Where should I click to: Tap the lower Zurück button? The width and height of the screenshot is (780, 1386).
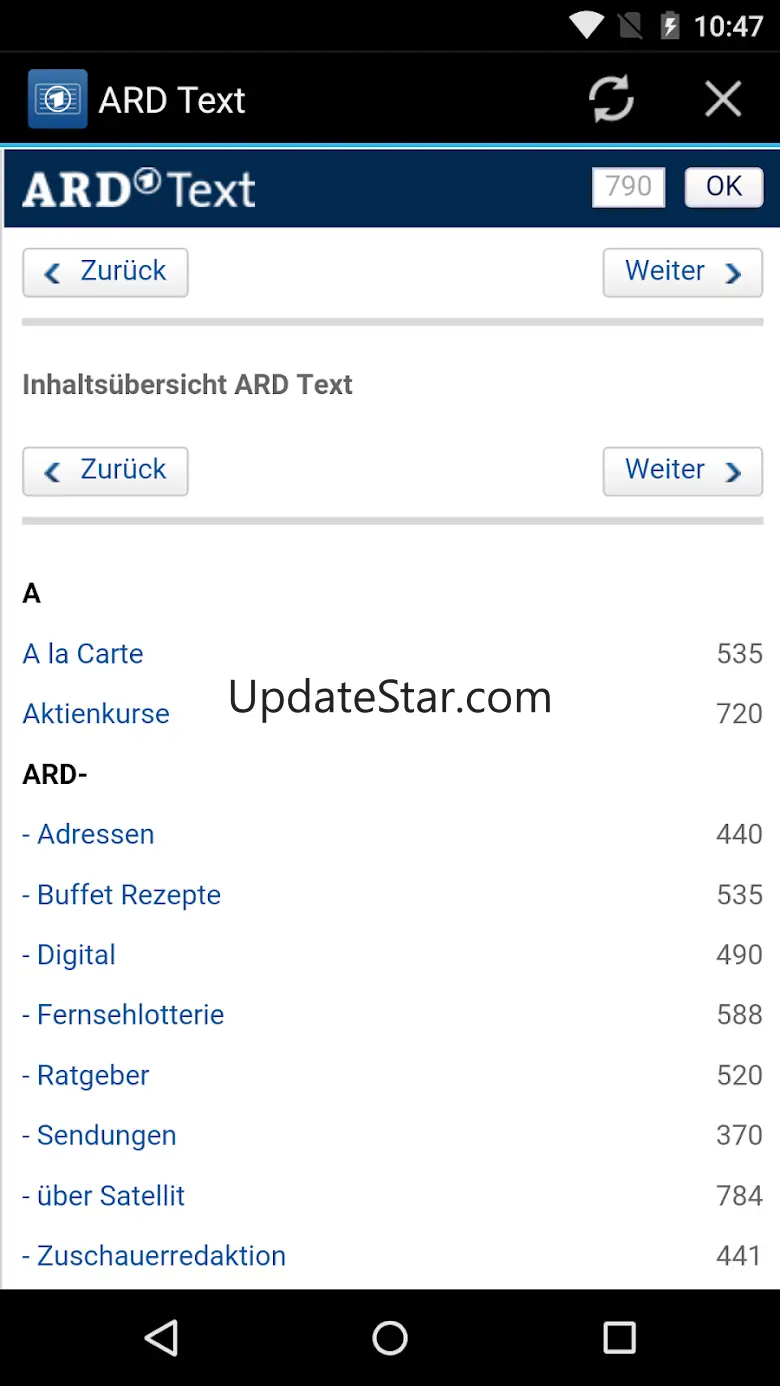click(105, 471)
